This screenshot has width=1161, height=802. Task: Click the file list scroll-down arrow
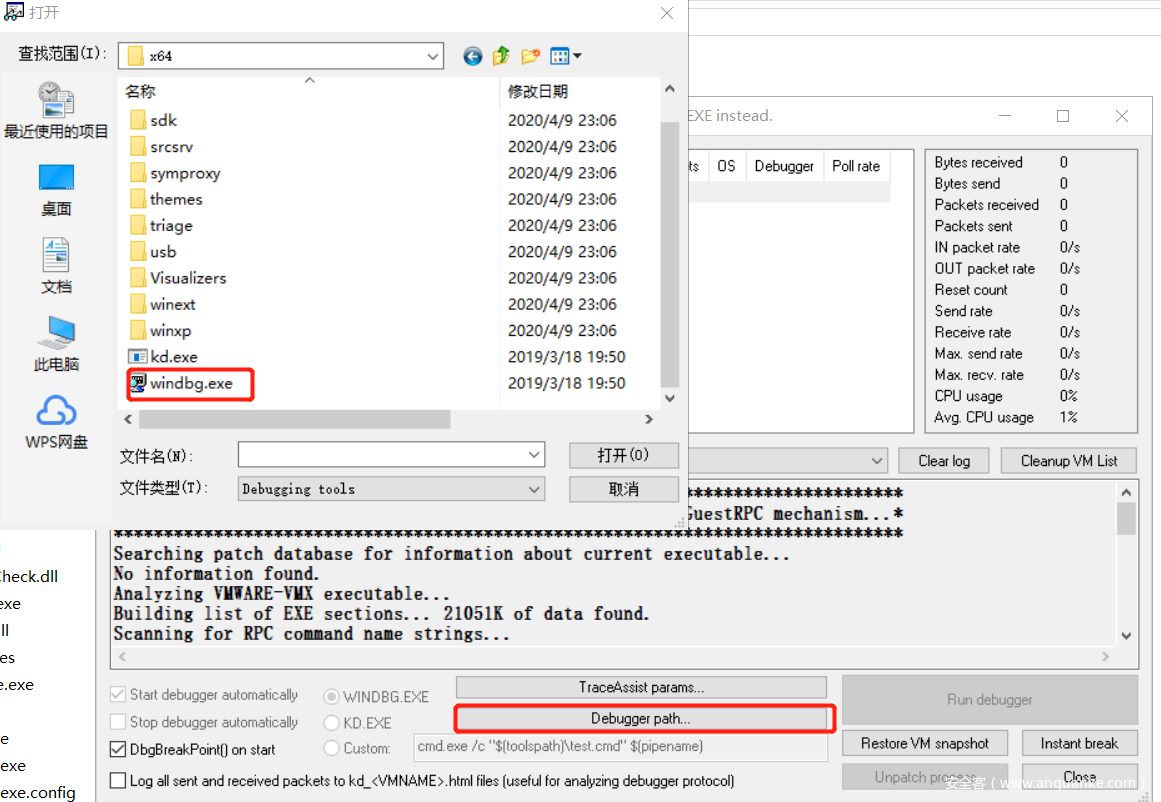pos(669,398)
